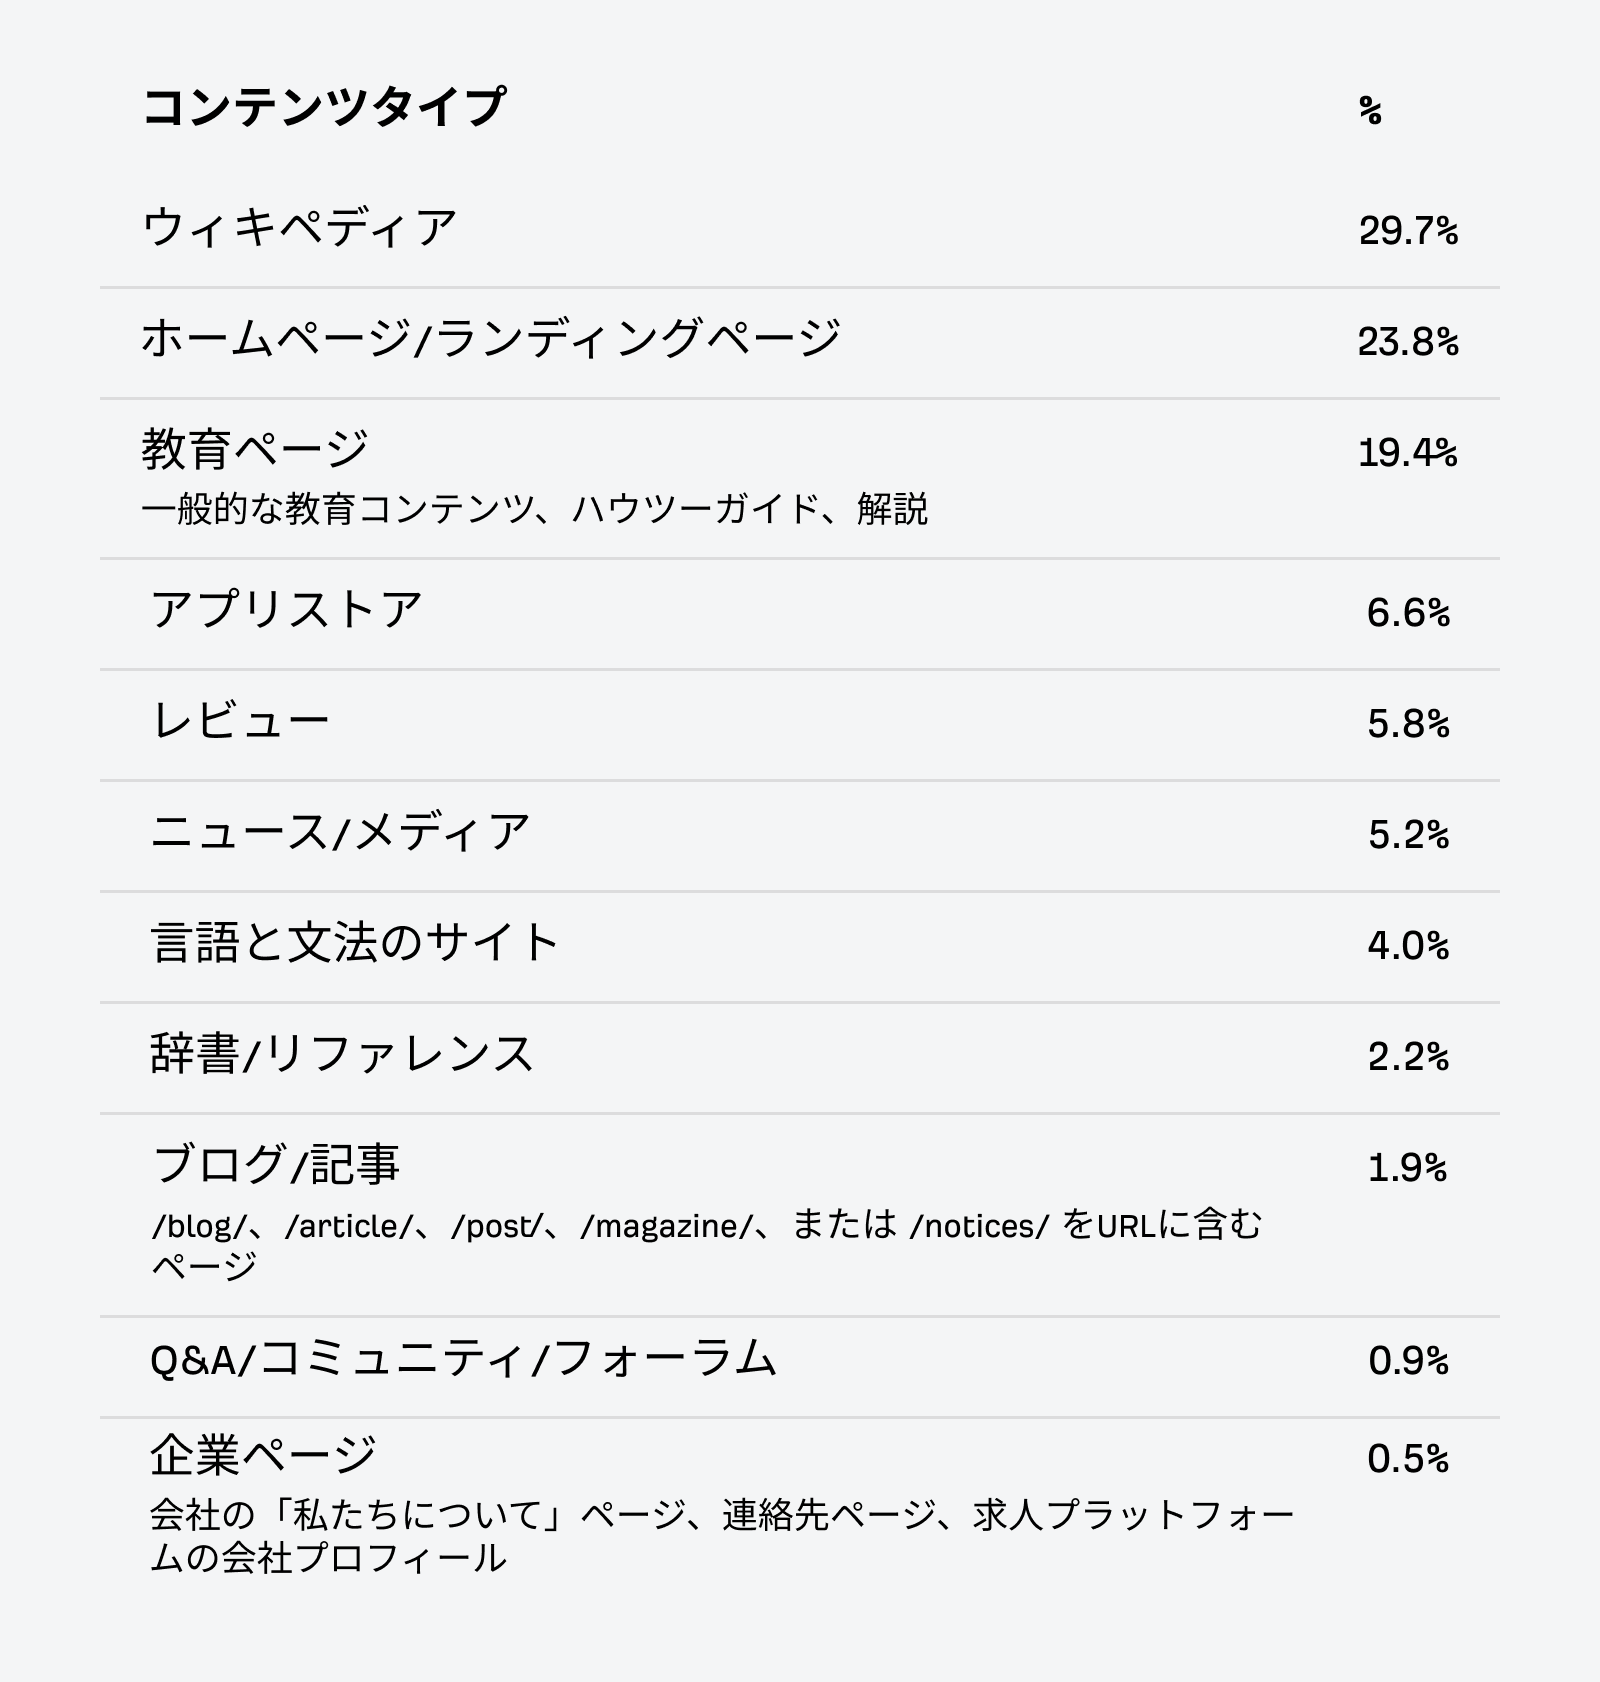Select the アプリストア row label

pyautogui.click(x=287, y=610)
